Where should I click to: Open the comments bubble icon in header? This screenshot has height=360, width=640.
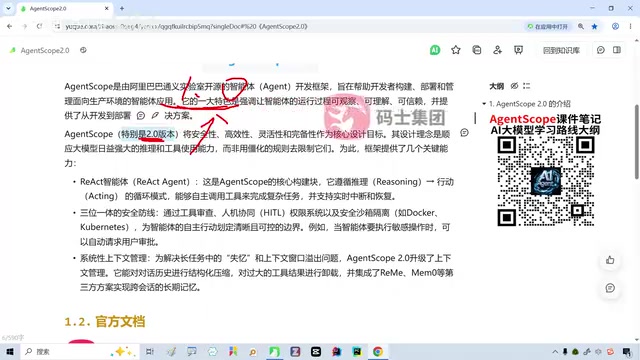coord(601,50)
